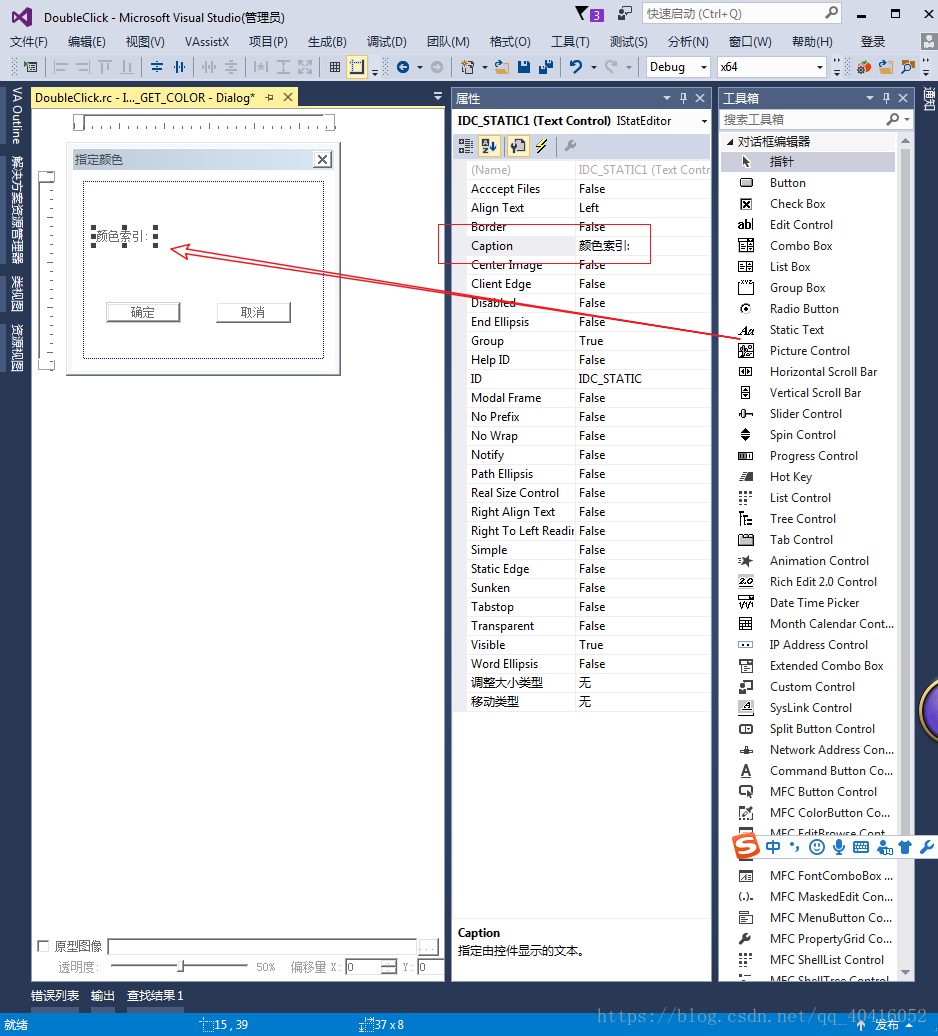This screenshot has height=1036, width=938.
Task: Click the Save toolbar icon
Action: pos(524,67)
